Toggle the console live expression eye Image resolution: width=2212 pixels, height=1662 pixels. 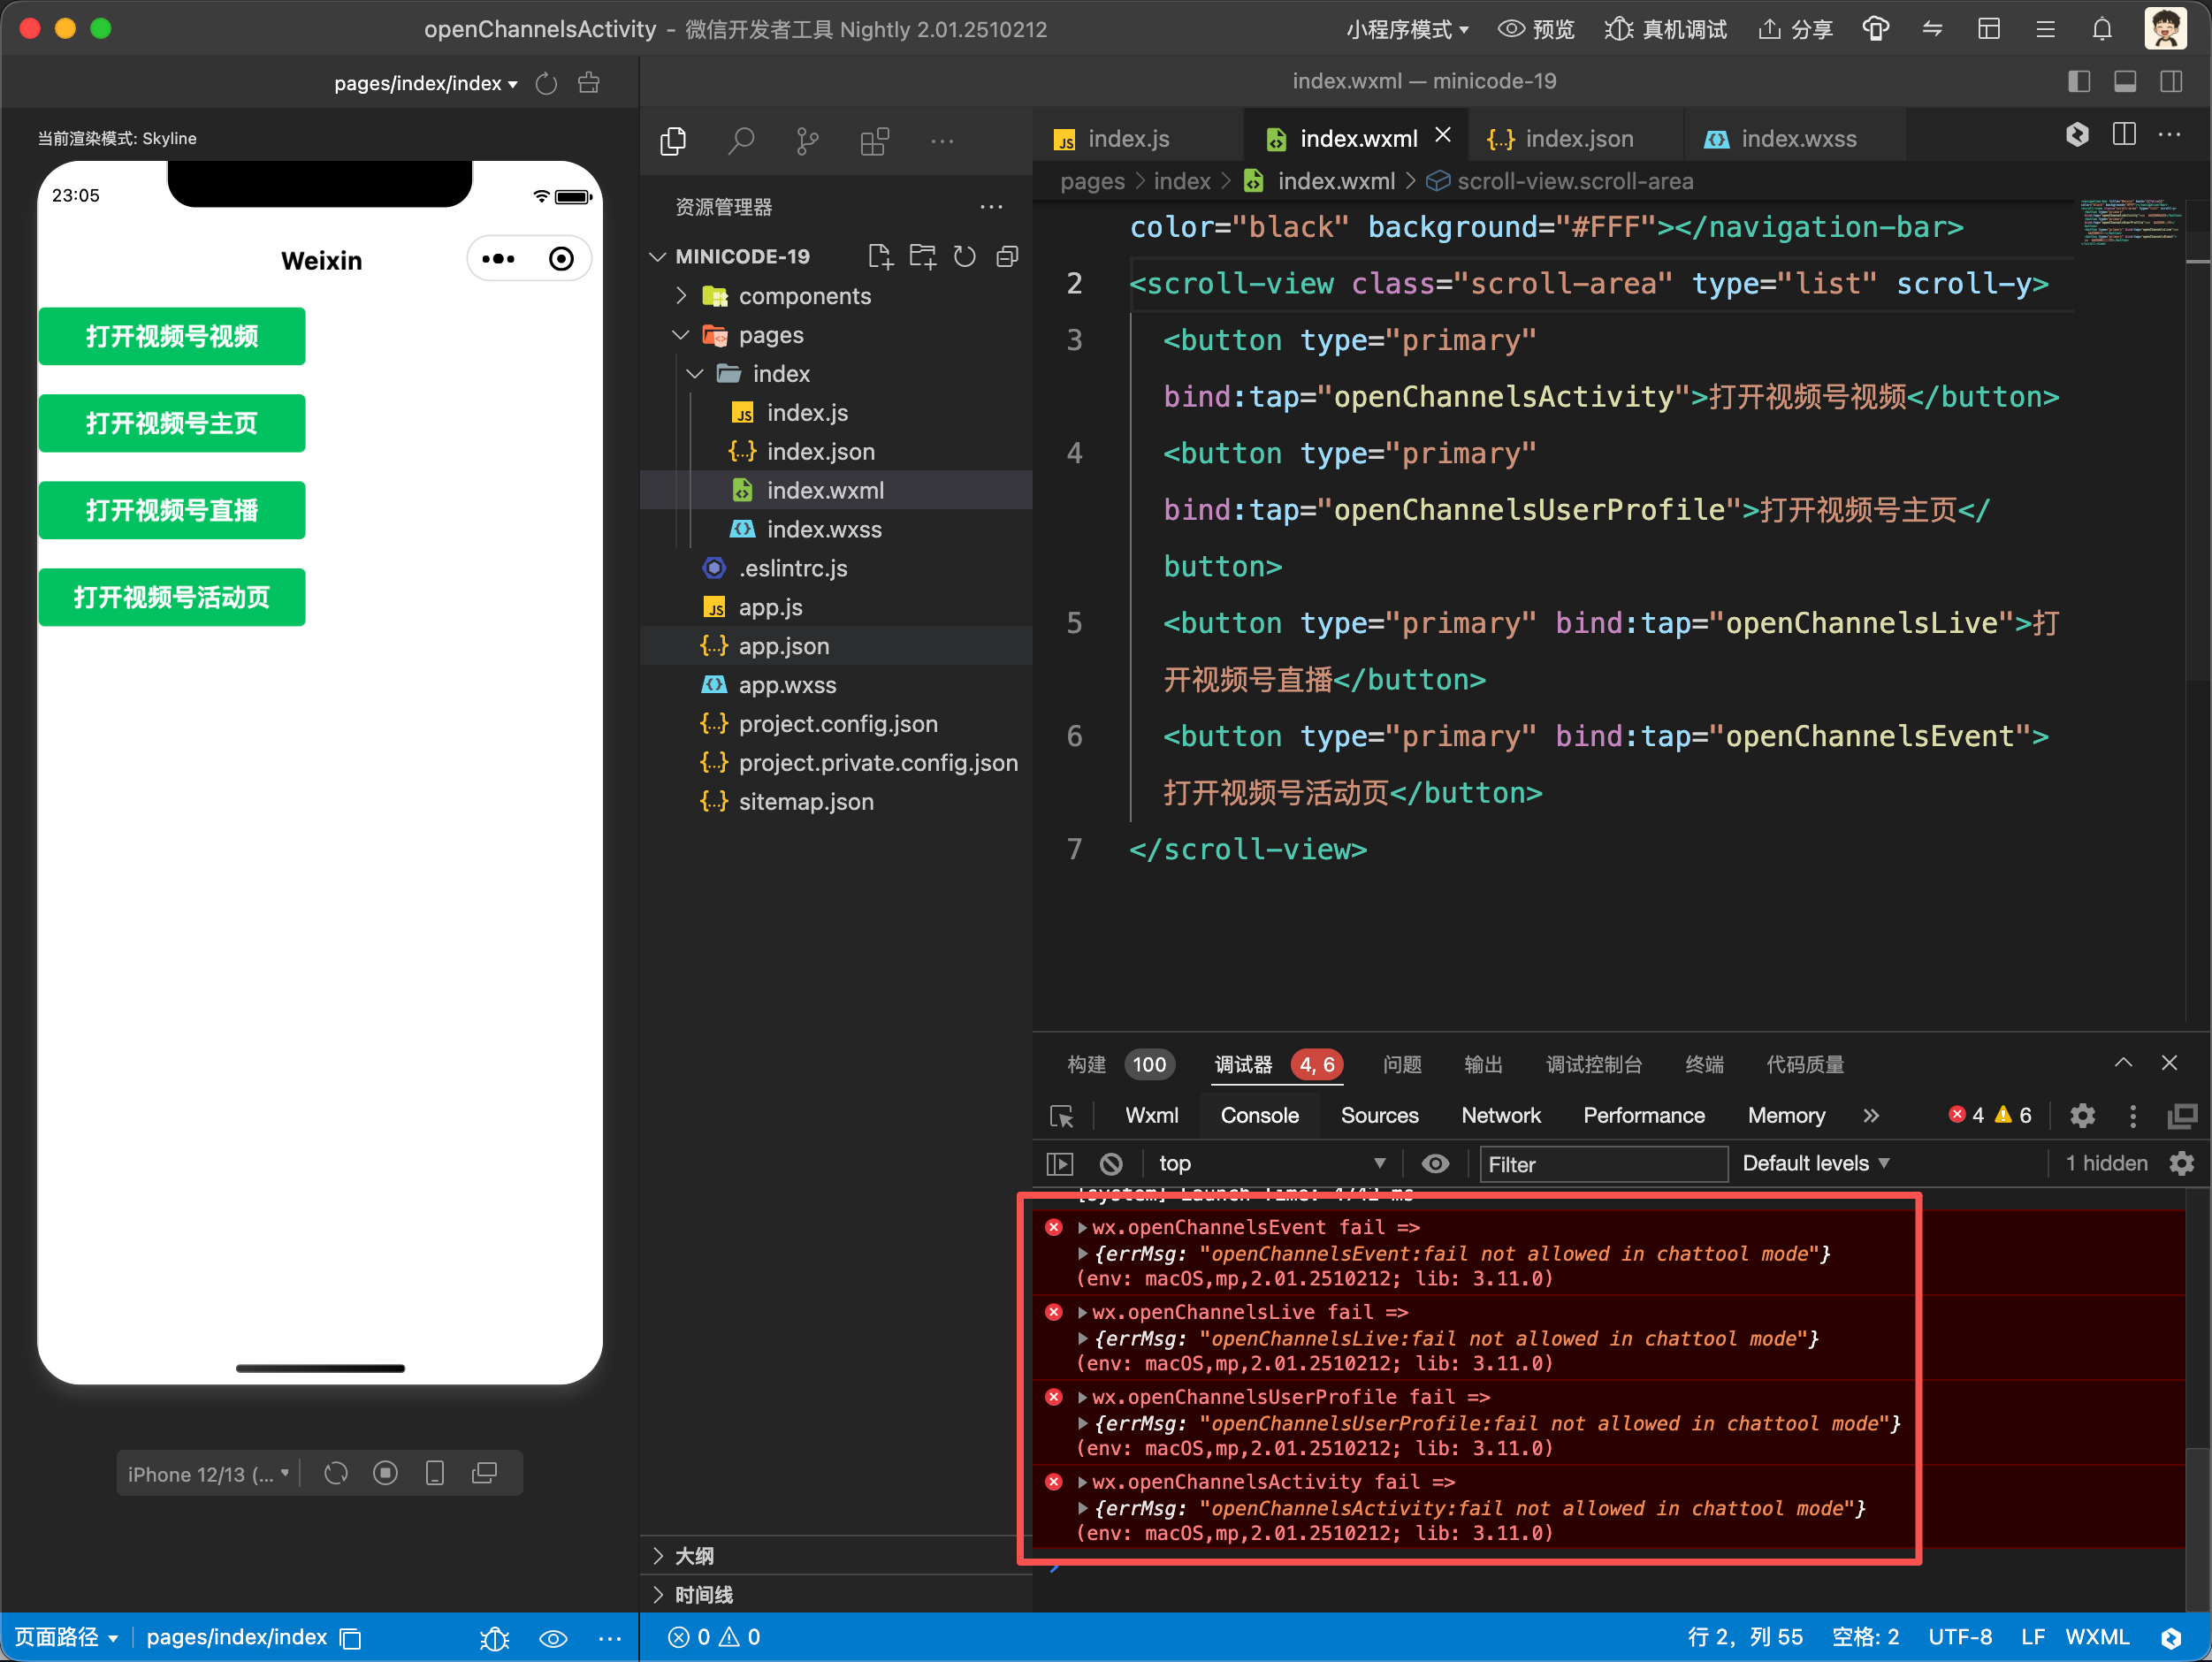pos(1435,1163)
